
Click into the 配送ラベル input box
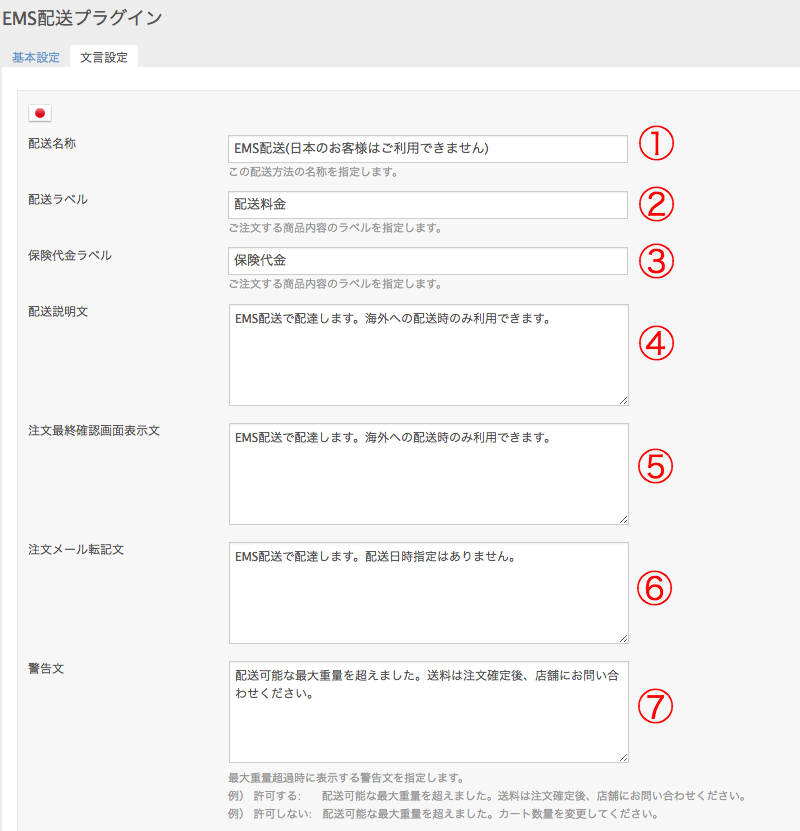(428, 205)
